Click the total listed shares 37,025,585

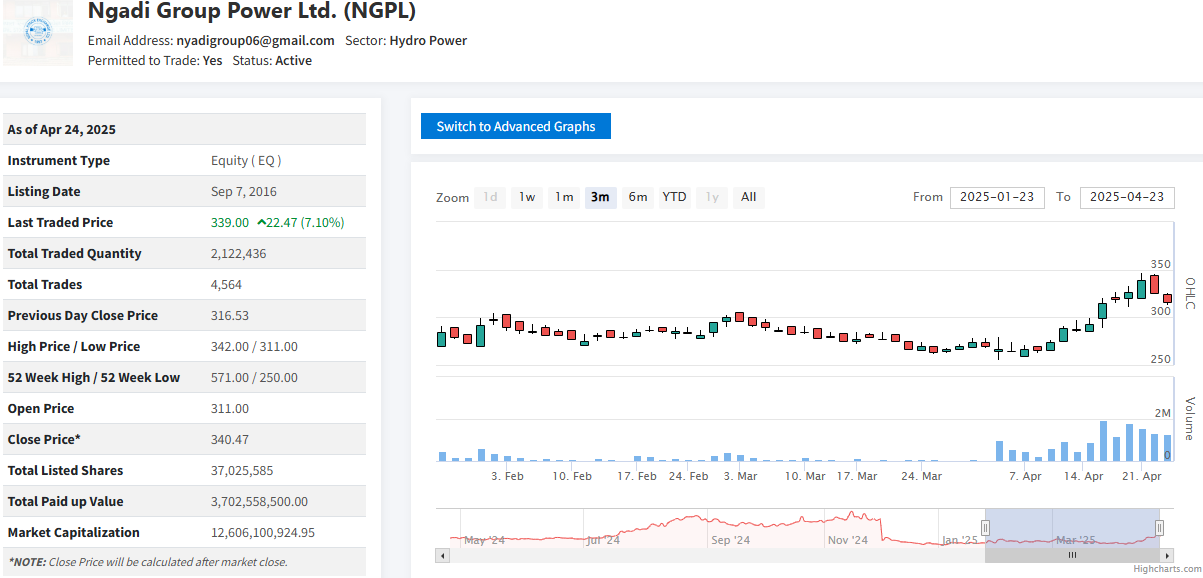[242, 470]
